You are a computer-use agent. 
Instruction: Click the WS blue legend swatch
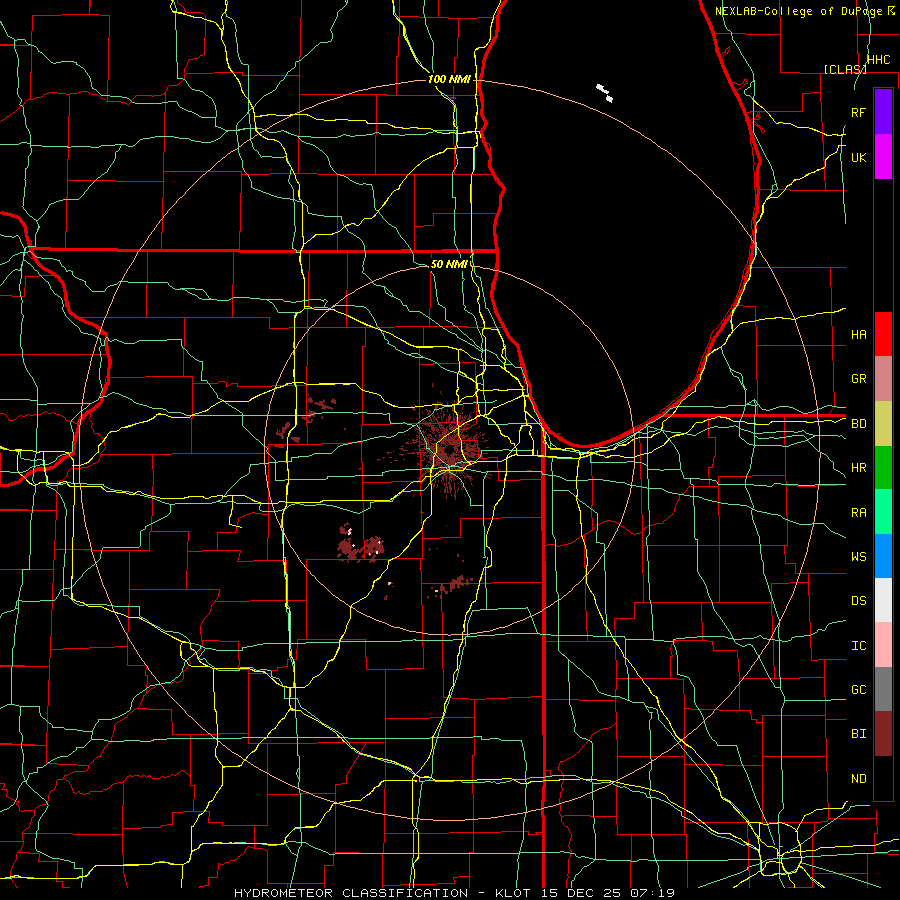pyautogui.click(x=883, y=556)
